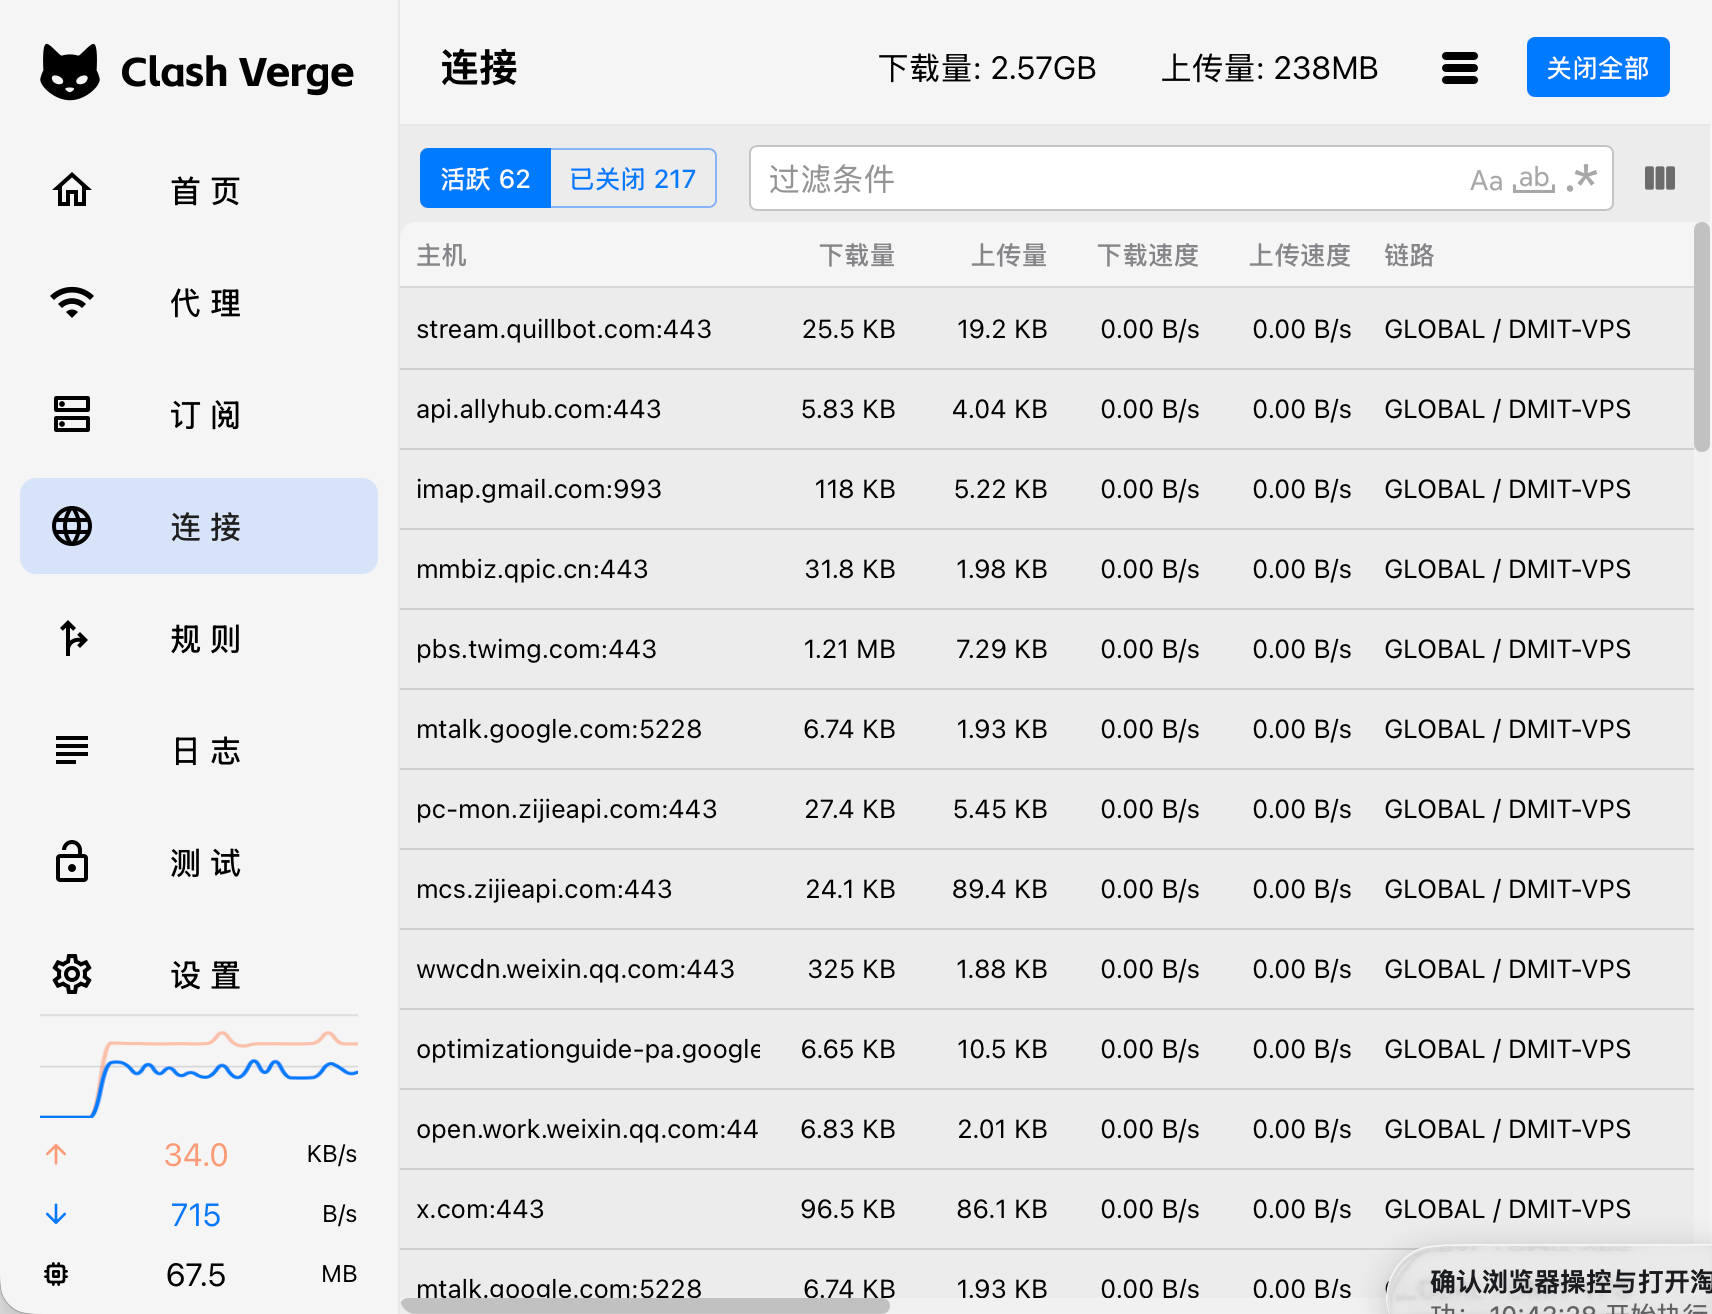The image size is (1712, 1314).
Task: Select the open.work.weixin.qq.com connection row
Action: click(1047, 1129)
